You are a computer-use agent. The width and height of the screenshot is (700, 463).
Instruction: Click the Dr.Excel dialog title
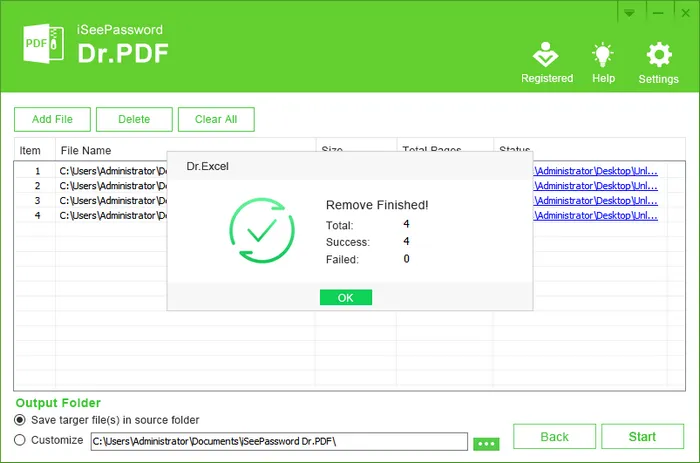point(208,166)
